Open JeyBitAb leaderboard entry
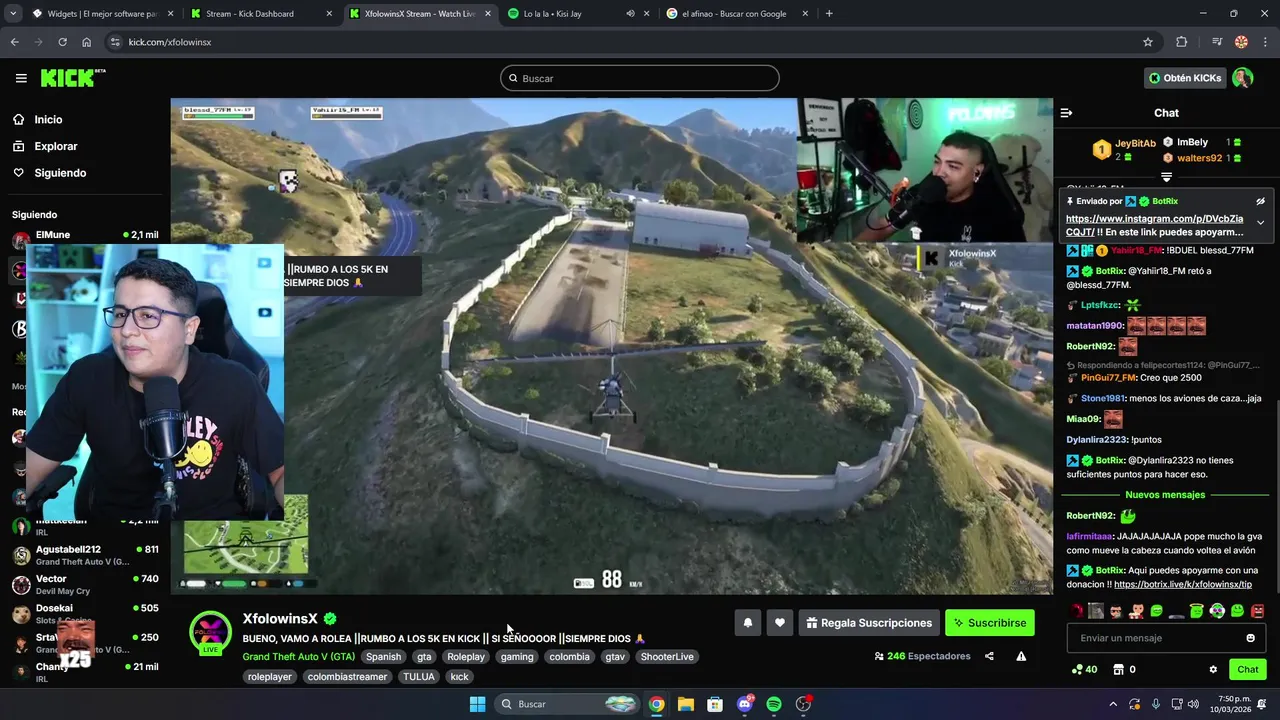 1125,150
